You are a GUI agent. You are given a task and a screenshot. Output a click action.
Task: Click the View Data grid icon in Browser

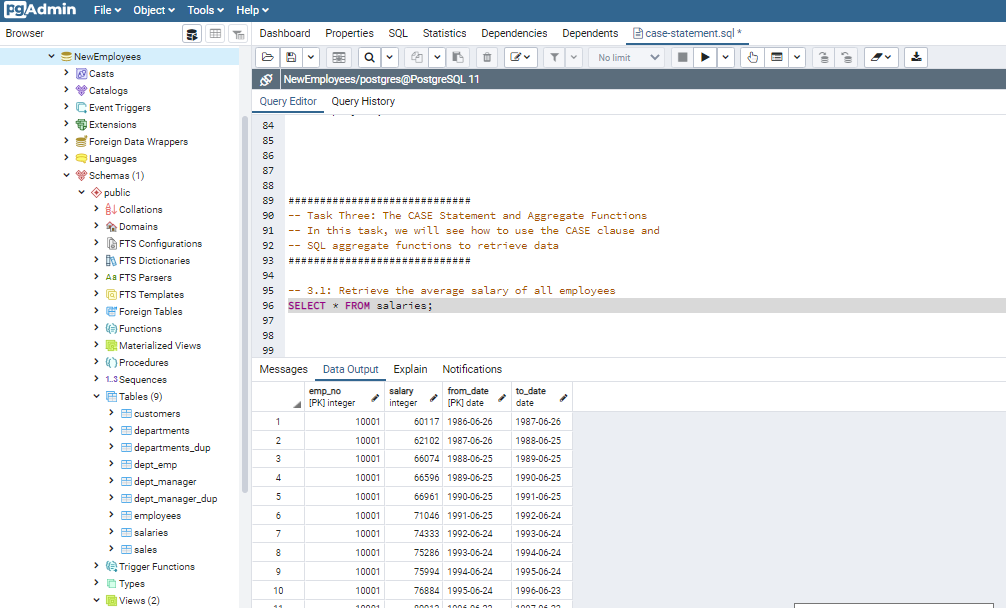click(x=215, y=34)
